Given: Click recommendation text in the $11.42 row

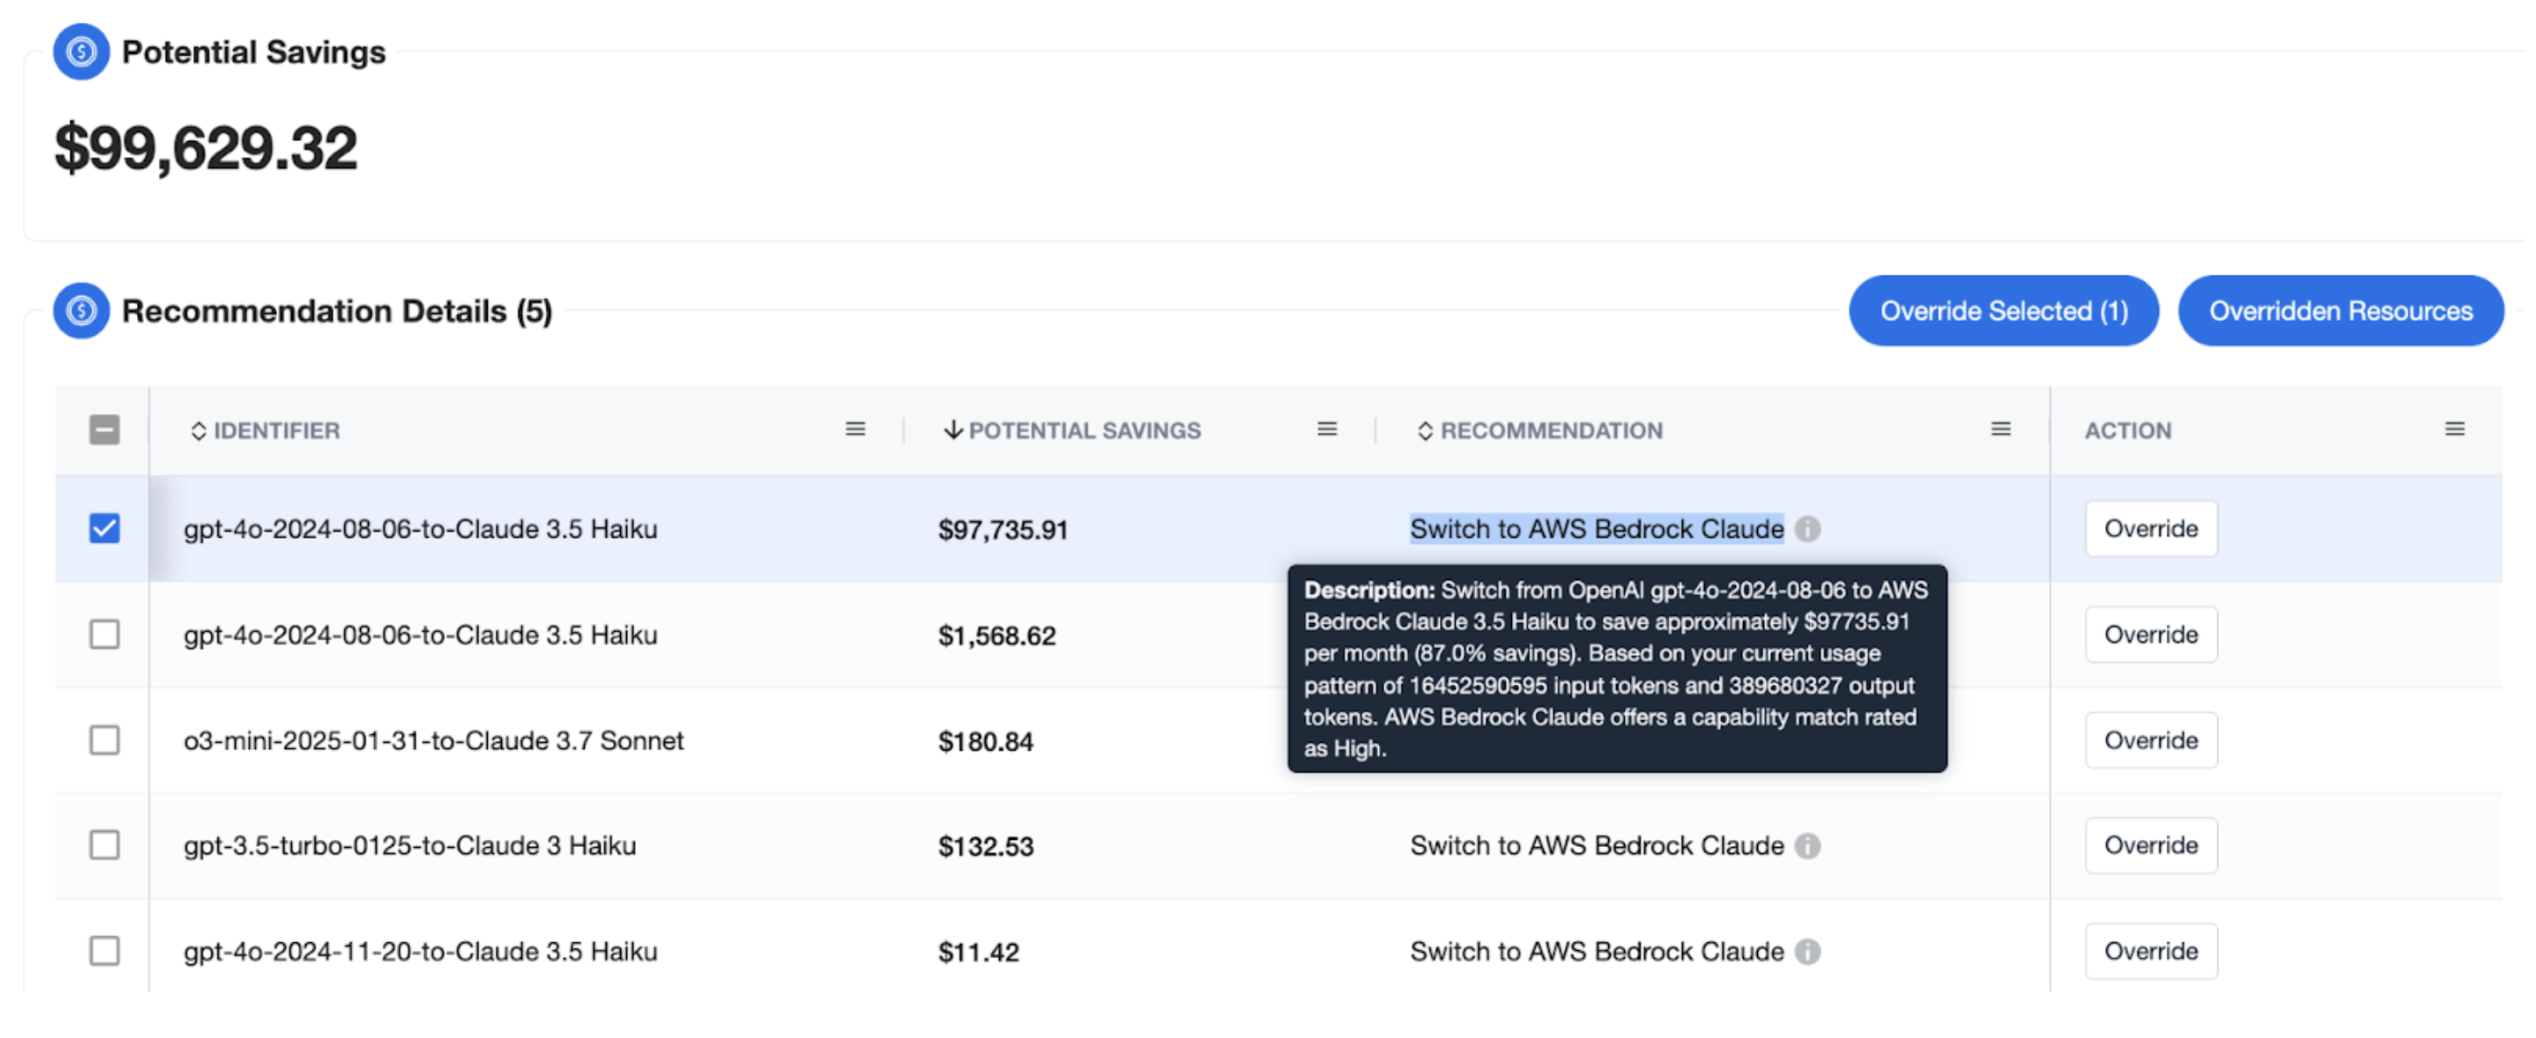Looking at the screenshot, I should point(1597,952).
